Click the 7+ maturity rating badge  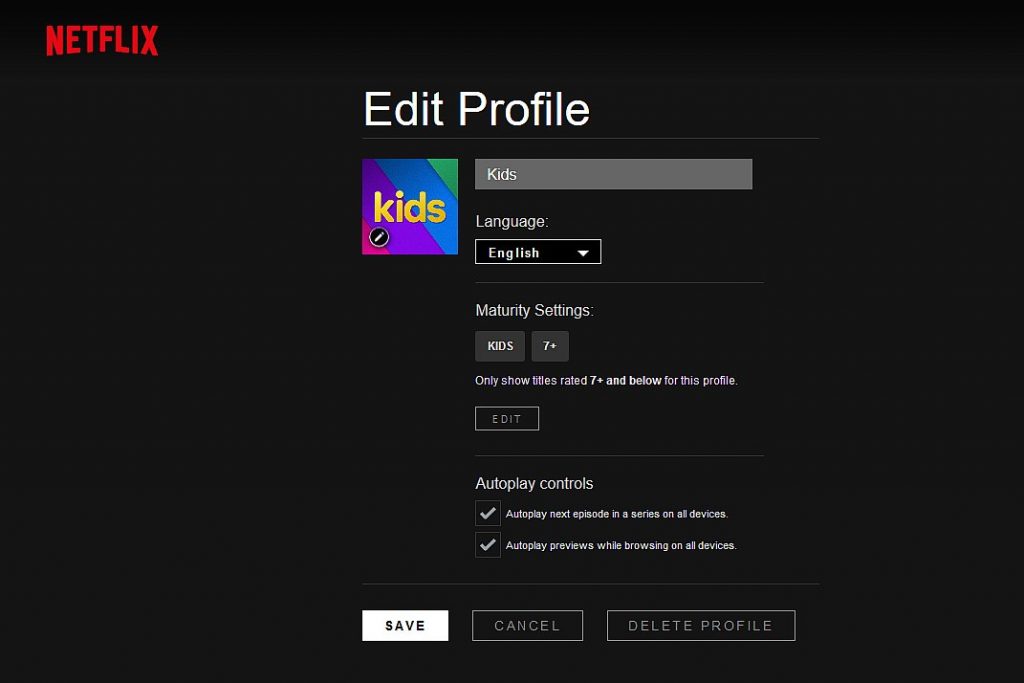click(x=550, y=346)
